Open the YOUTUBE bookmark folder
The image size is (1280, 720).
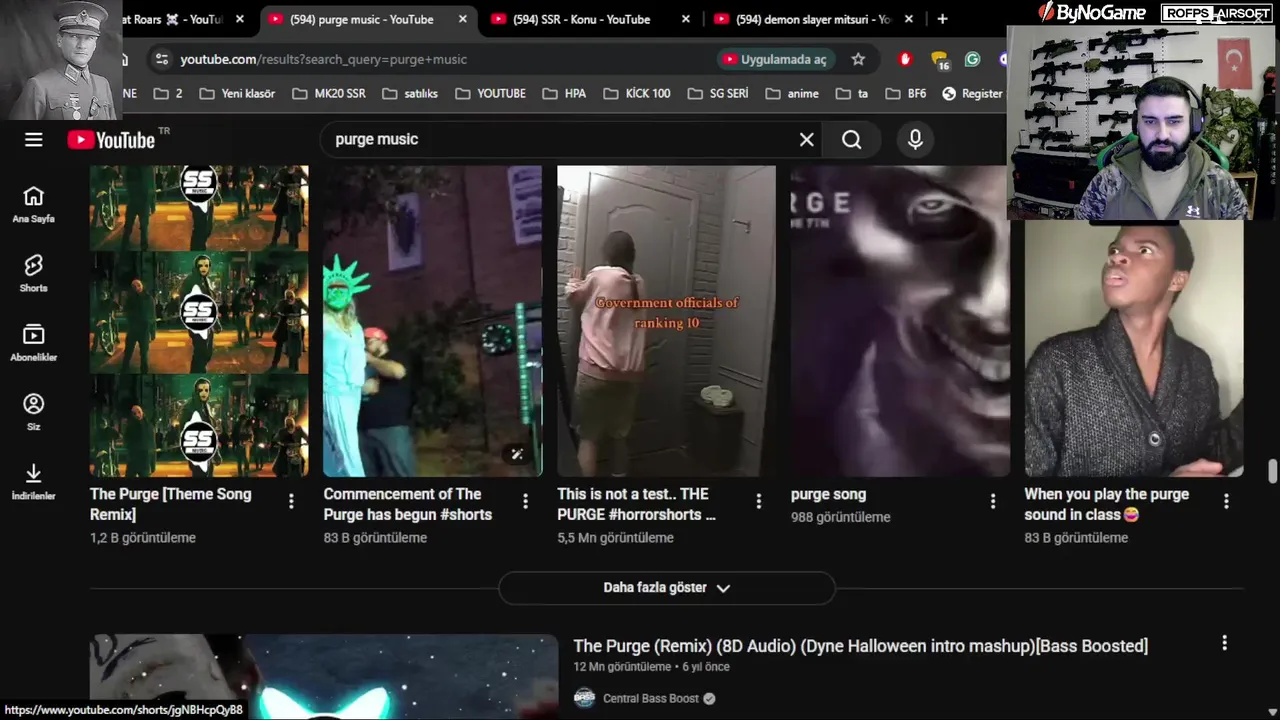point(490,93)
